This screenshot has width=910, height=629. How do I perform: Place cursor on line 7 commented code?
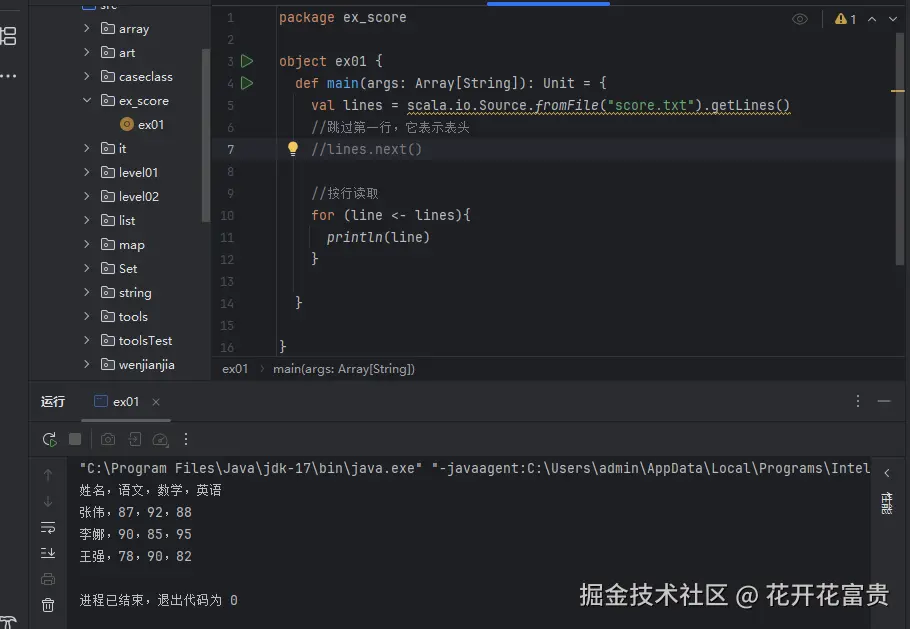coord(366,149)
